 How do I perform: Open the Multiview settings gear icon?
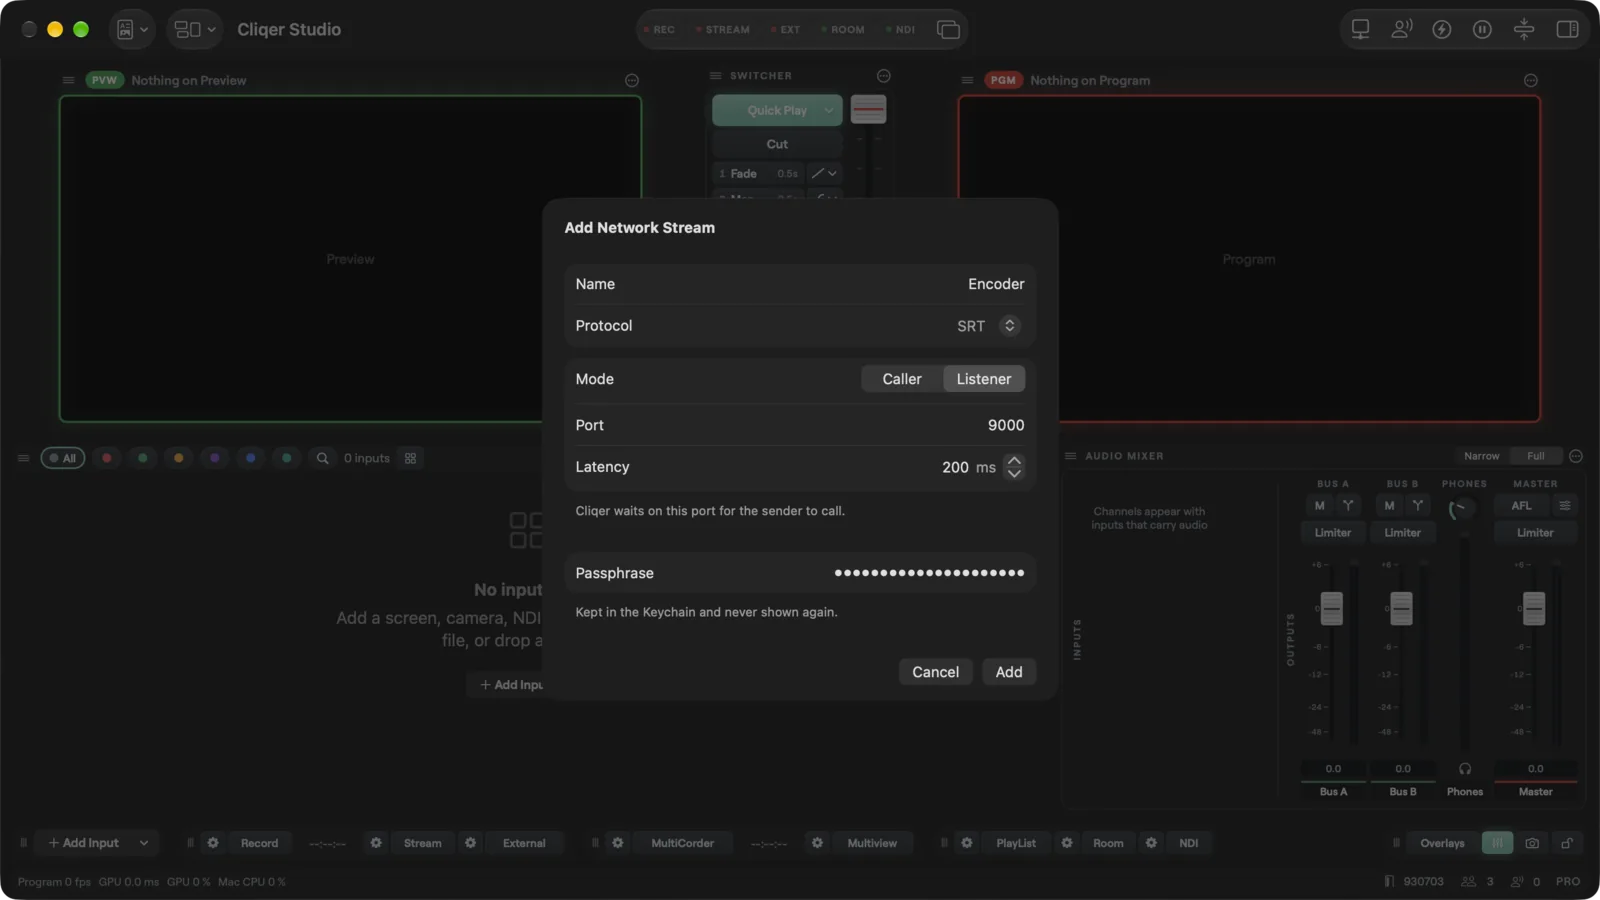click(x=817, y=843)
